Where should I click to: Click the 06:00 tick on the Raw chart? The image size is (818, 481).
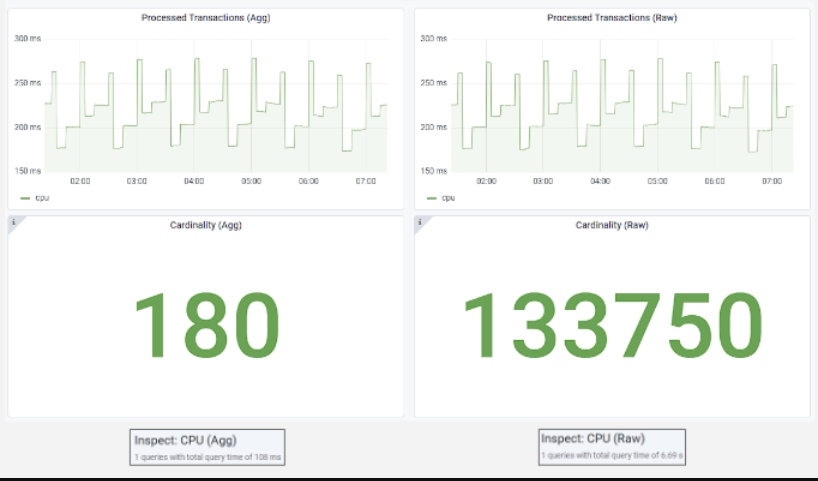pos(715,181)
